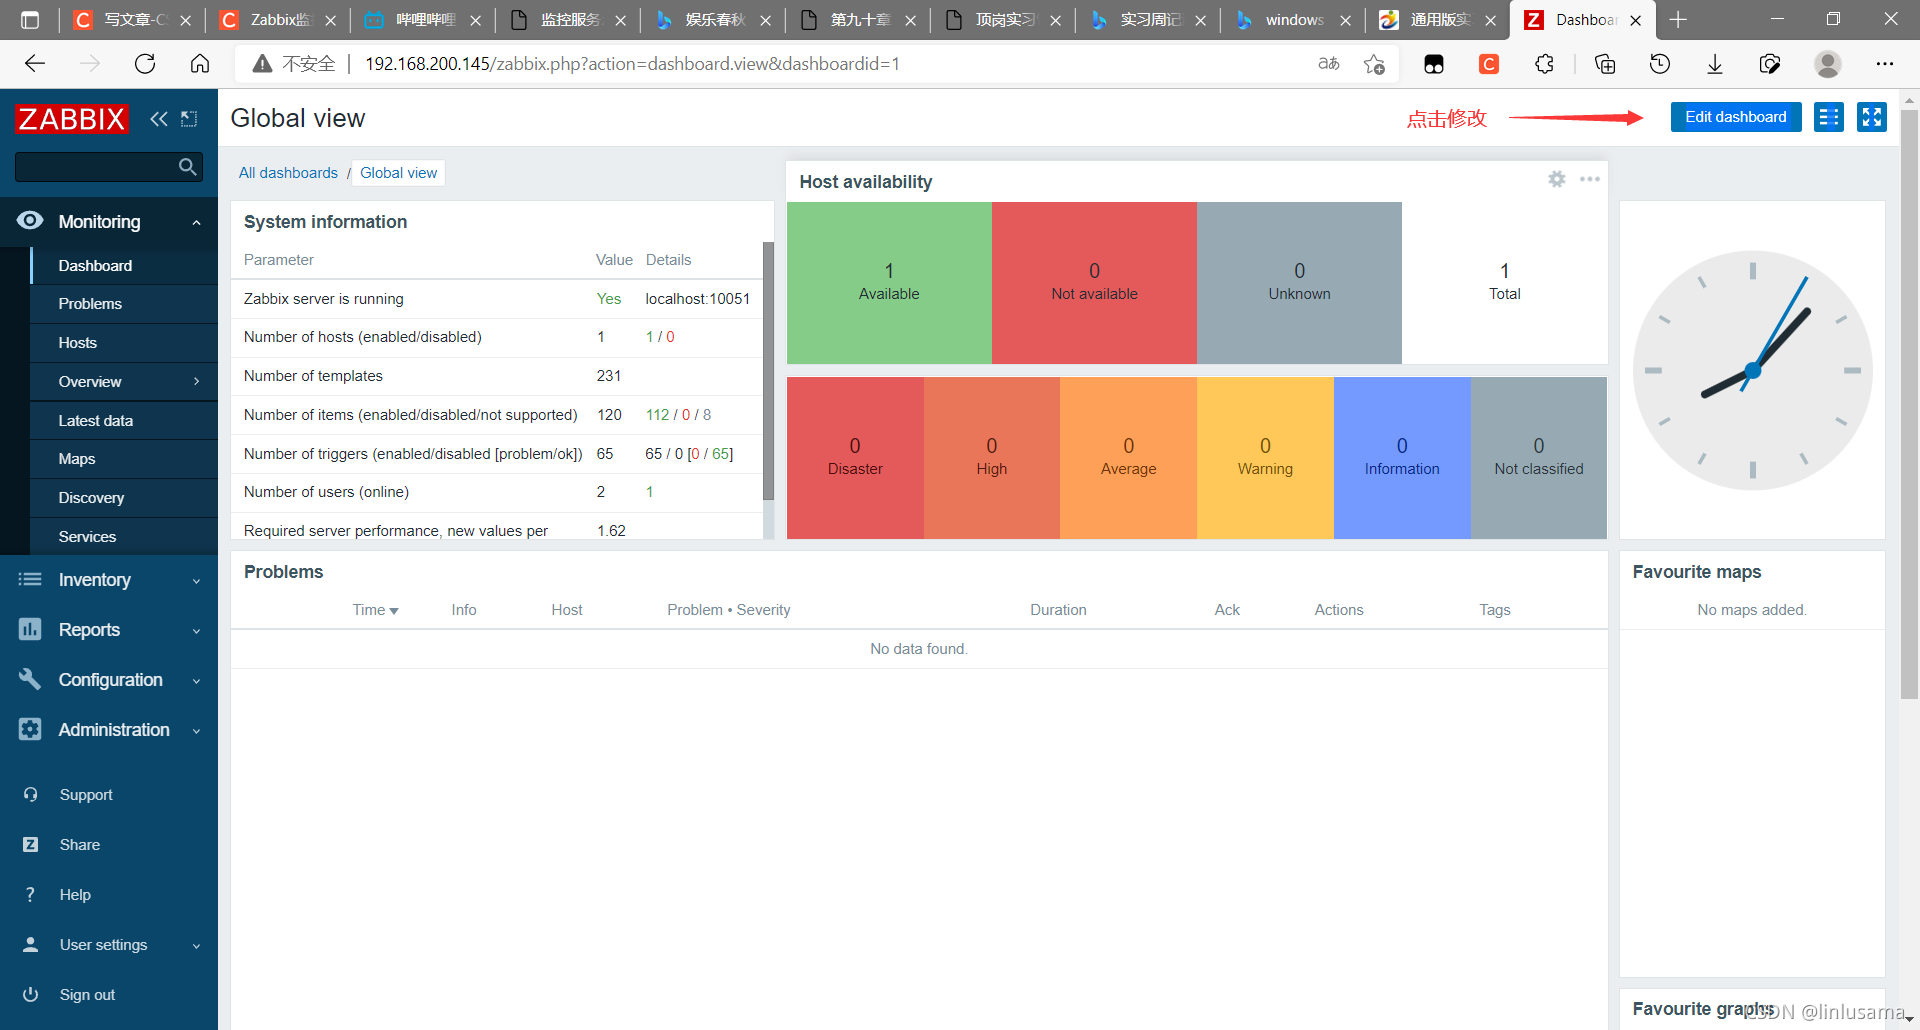Click the Sign out link
This screenshot has width=1920, height=1030.
[x=87, y=995]
